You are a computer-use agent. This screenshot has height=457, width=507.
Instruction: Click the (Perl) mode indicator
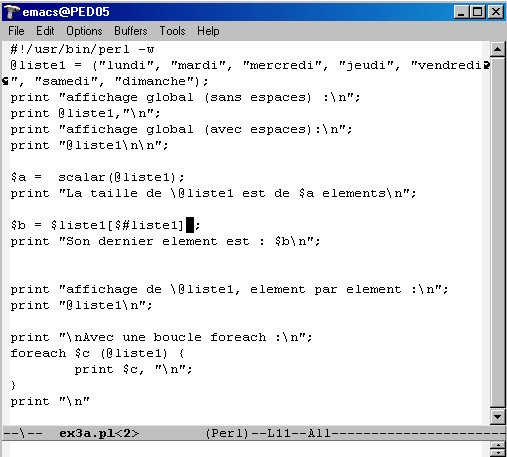pyautogui.click(x=227, y=433)
